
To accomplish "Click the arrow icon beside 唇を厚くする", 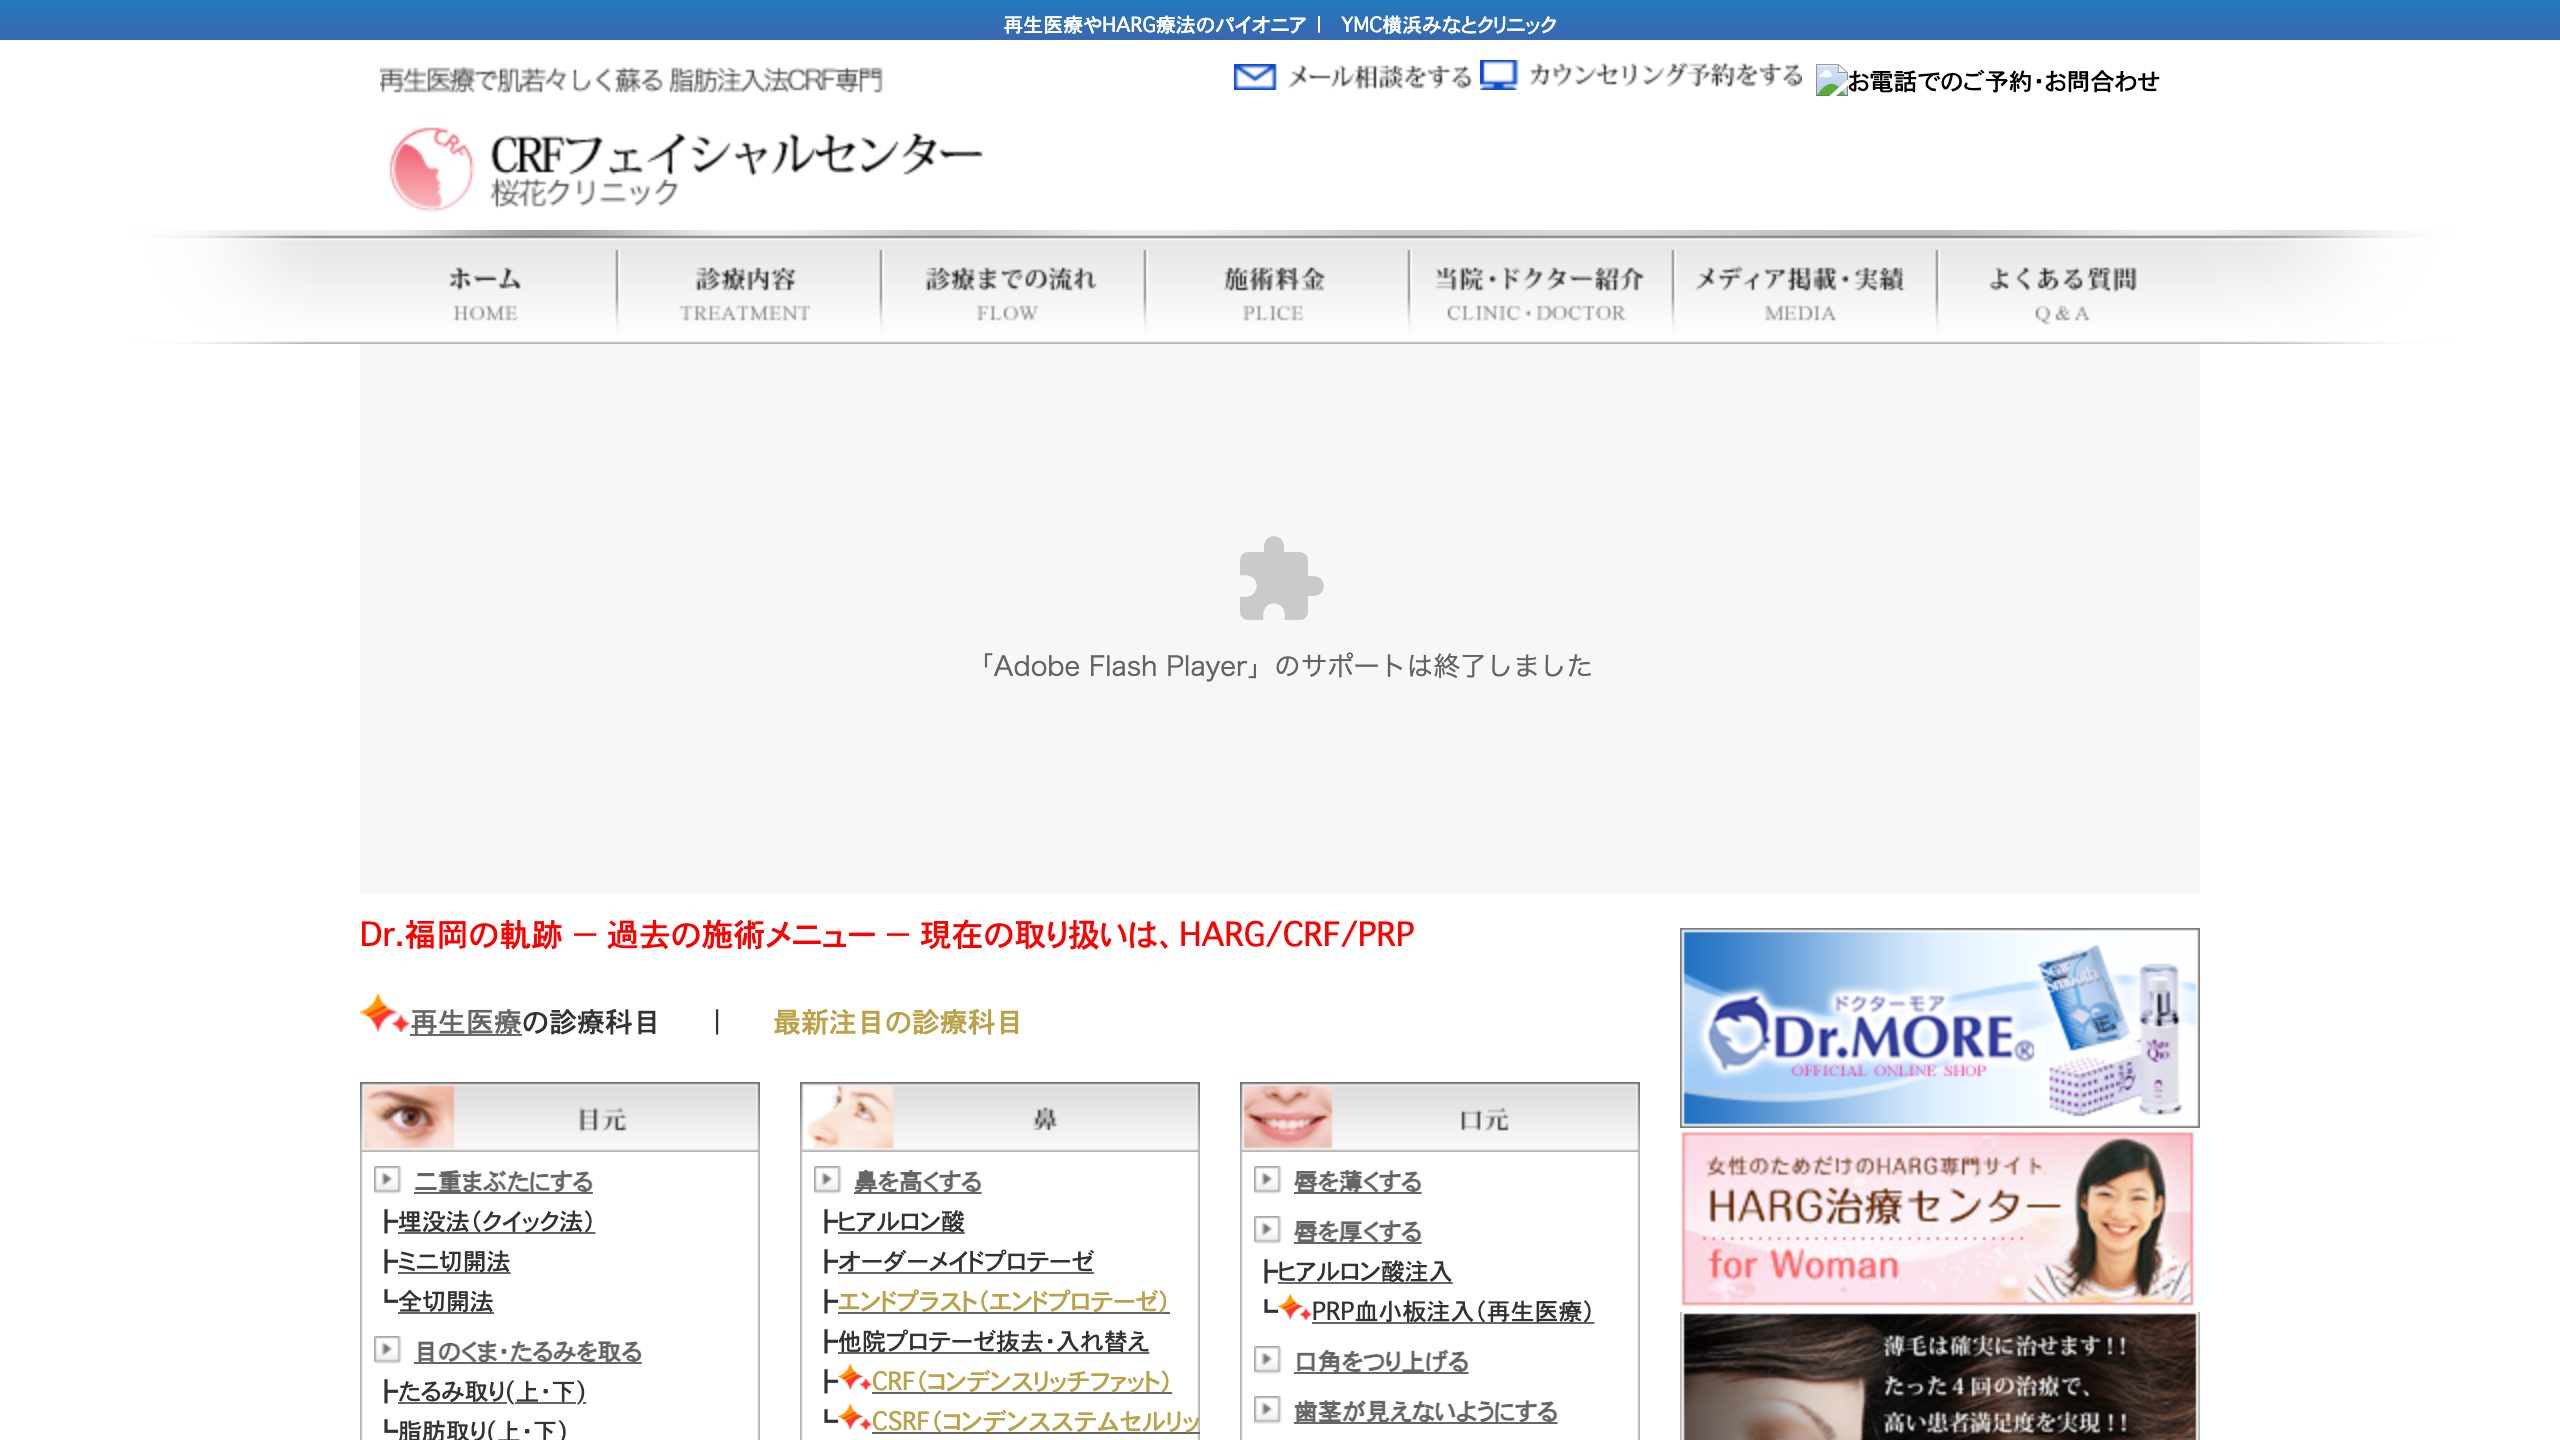I will point(1267,1229).
